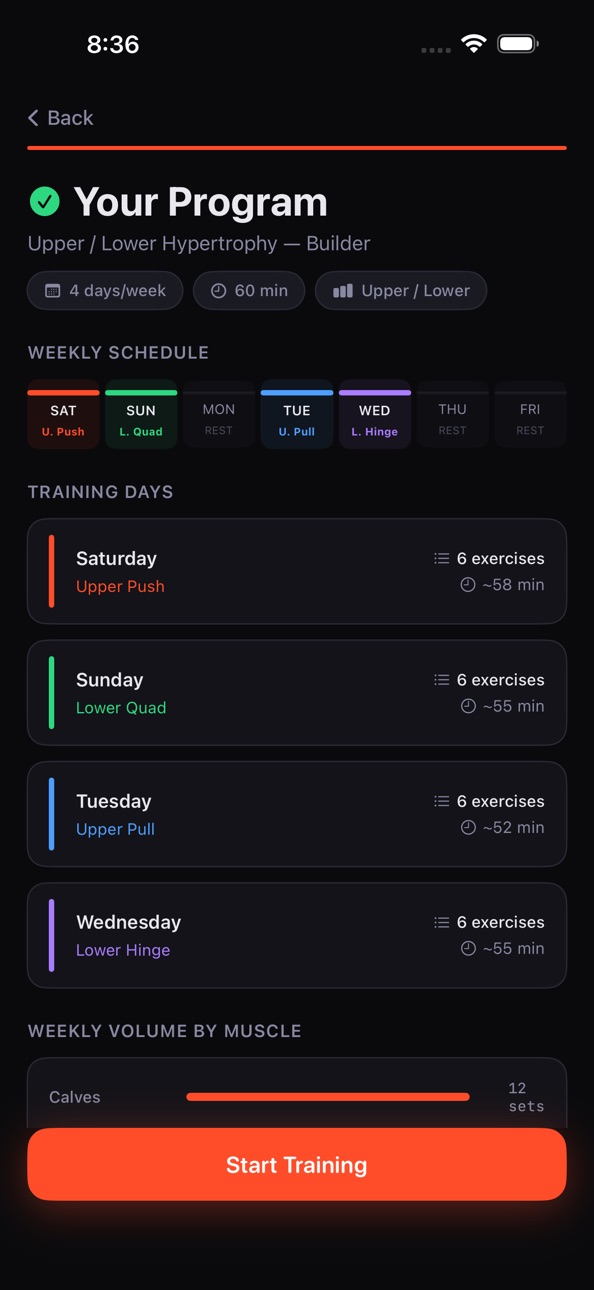Tap the calendar icon in 4 days/week chip
594x1290 pixels.
(x=53, y=291)
